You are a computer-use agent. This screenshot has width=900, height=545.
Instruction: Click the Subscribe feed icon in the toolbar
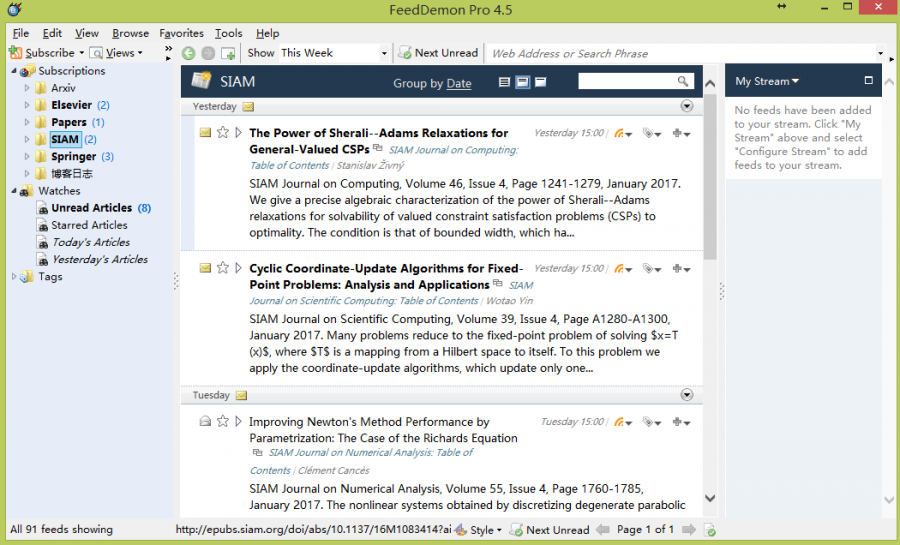pyautogui.click(x=15, y=53)
